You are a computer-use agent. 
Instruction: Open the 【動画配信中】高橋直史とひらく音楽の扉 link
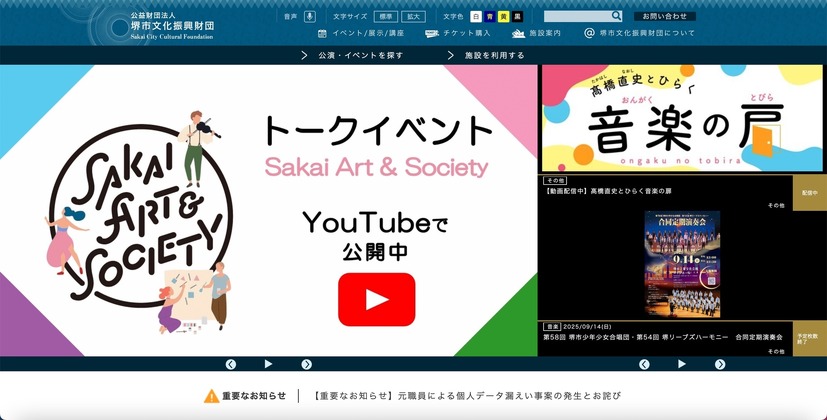pyautogui.click(x=608, y=191)
